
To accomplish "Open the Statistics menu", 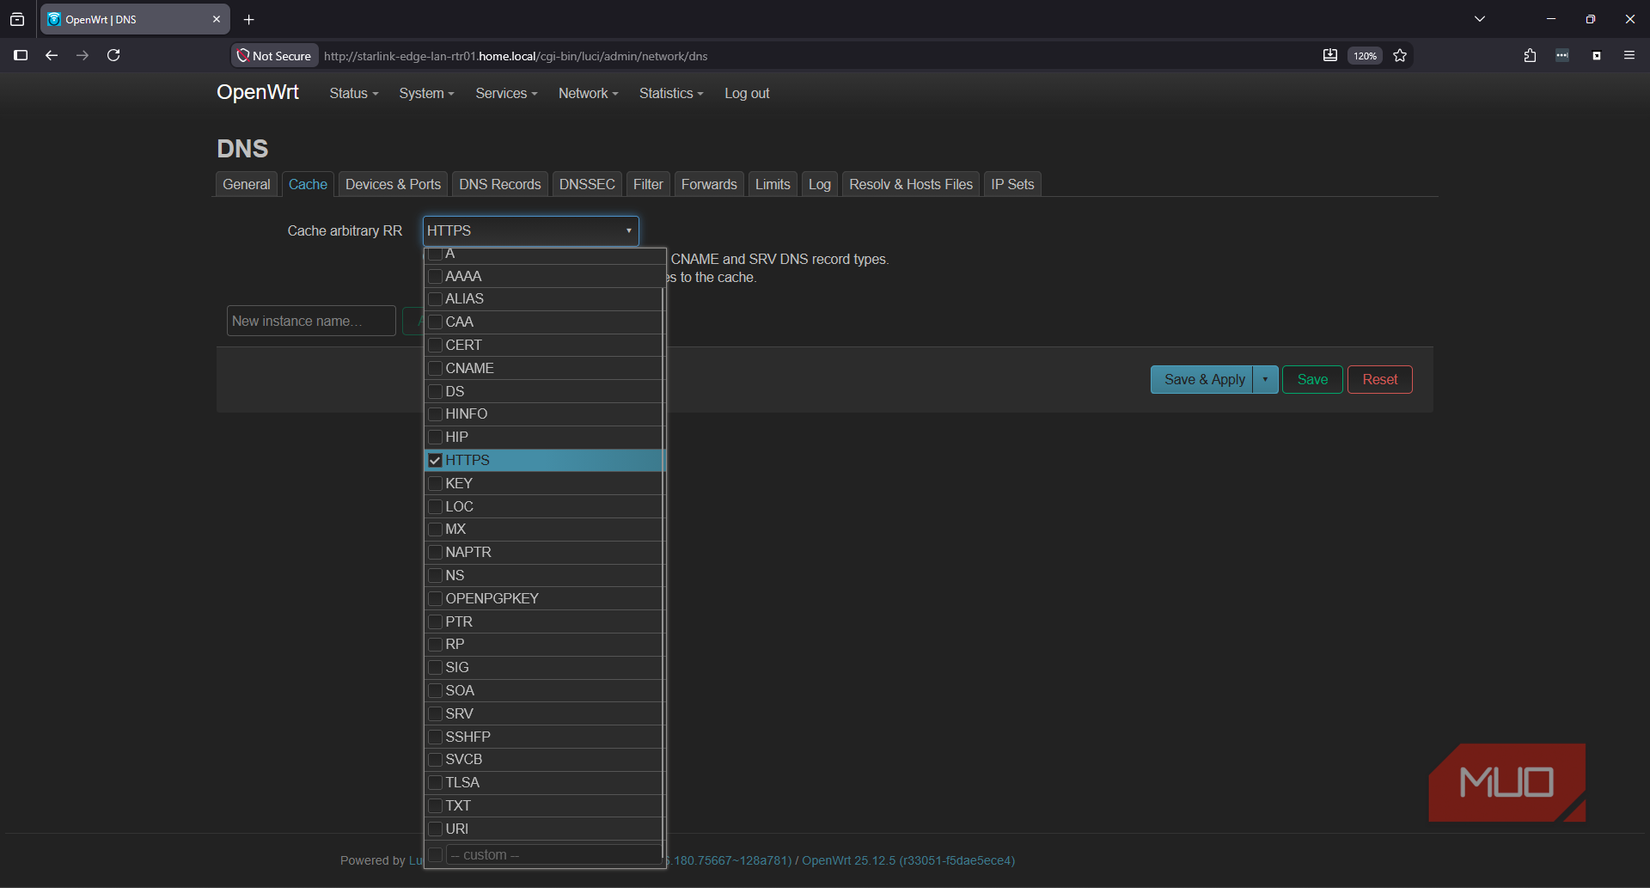I will (671, 93).
